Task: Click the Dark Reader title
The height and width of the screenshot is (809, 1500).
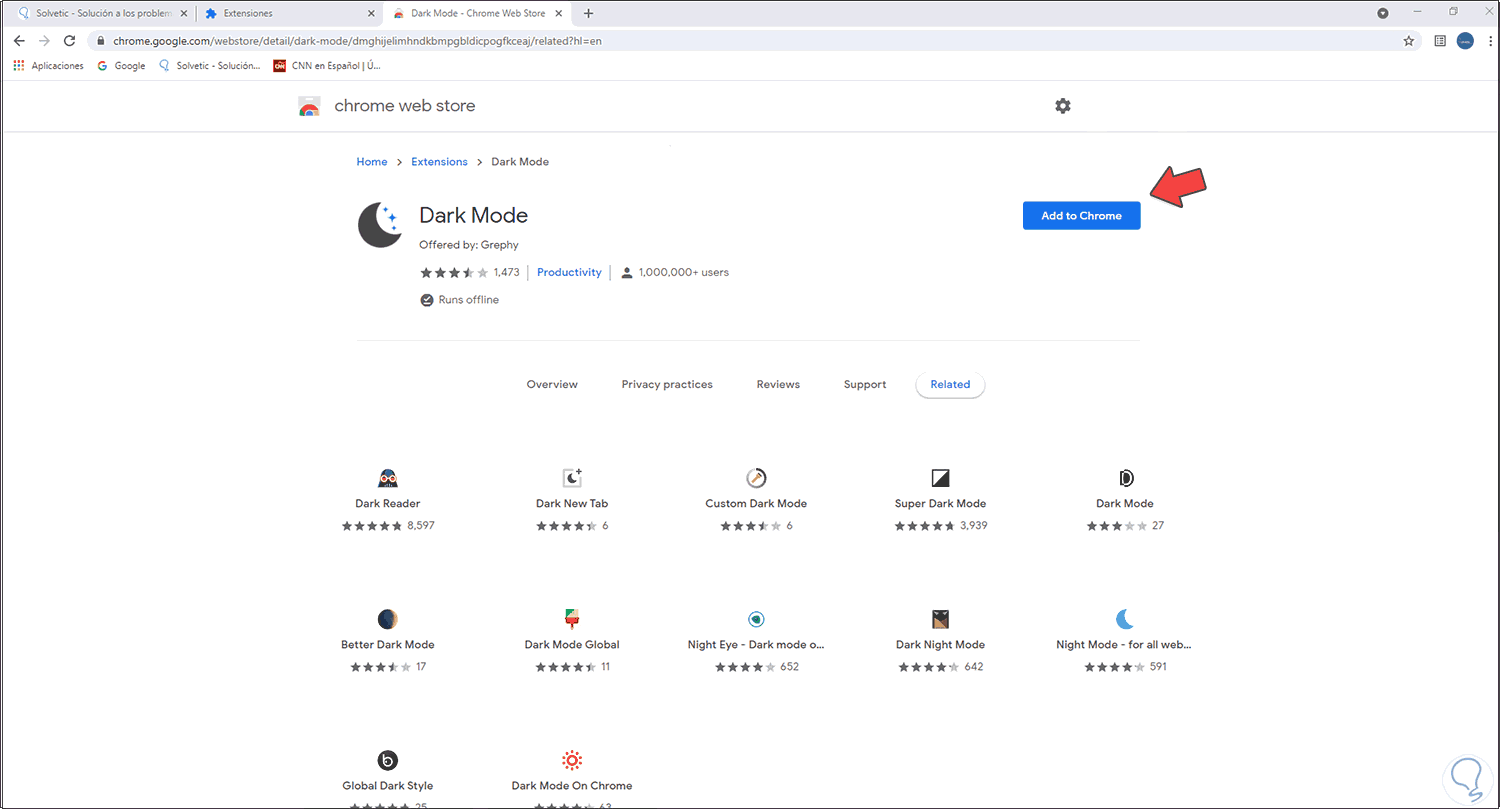Action: [x=388, y=504]
